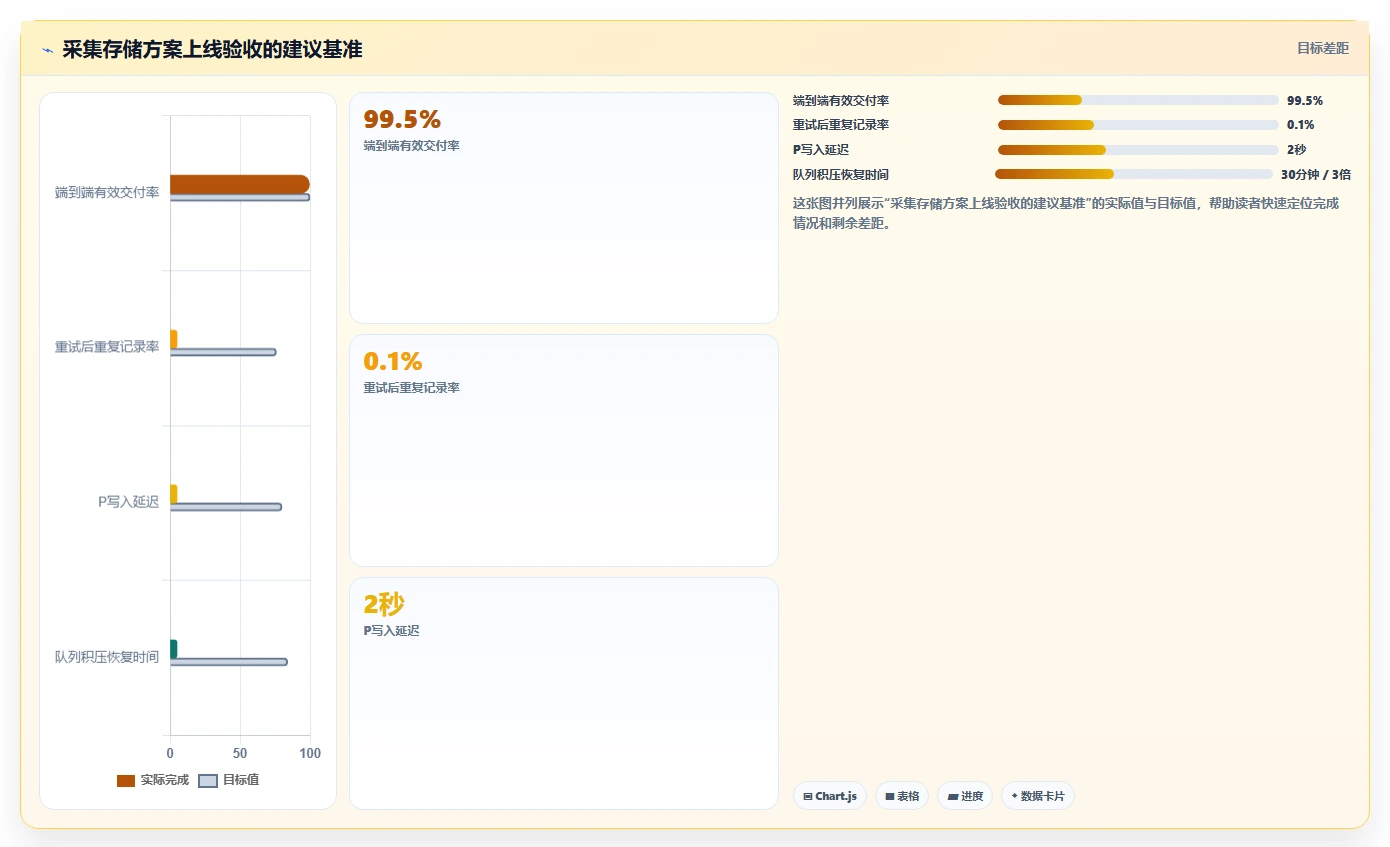Click the 30分钟 / 3倍 value text
The image size is (1390, 847).
click(x=1316, y=174)
